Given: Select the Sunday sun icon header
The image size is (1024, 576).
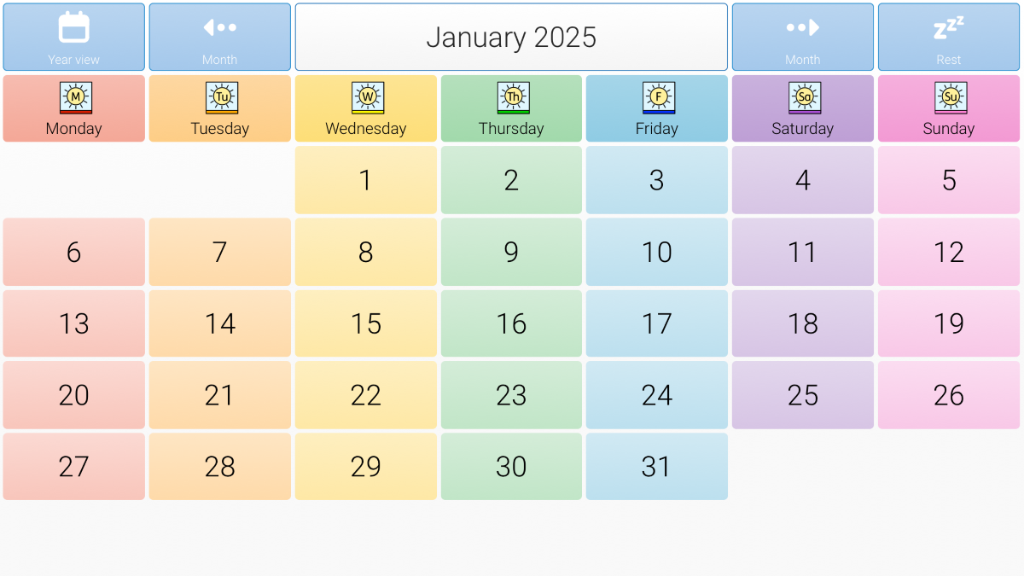Looking at the screenshot, I should 950,98.
